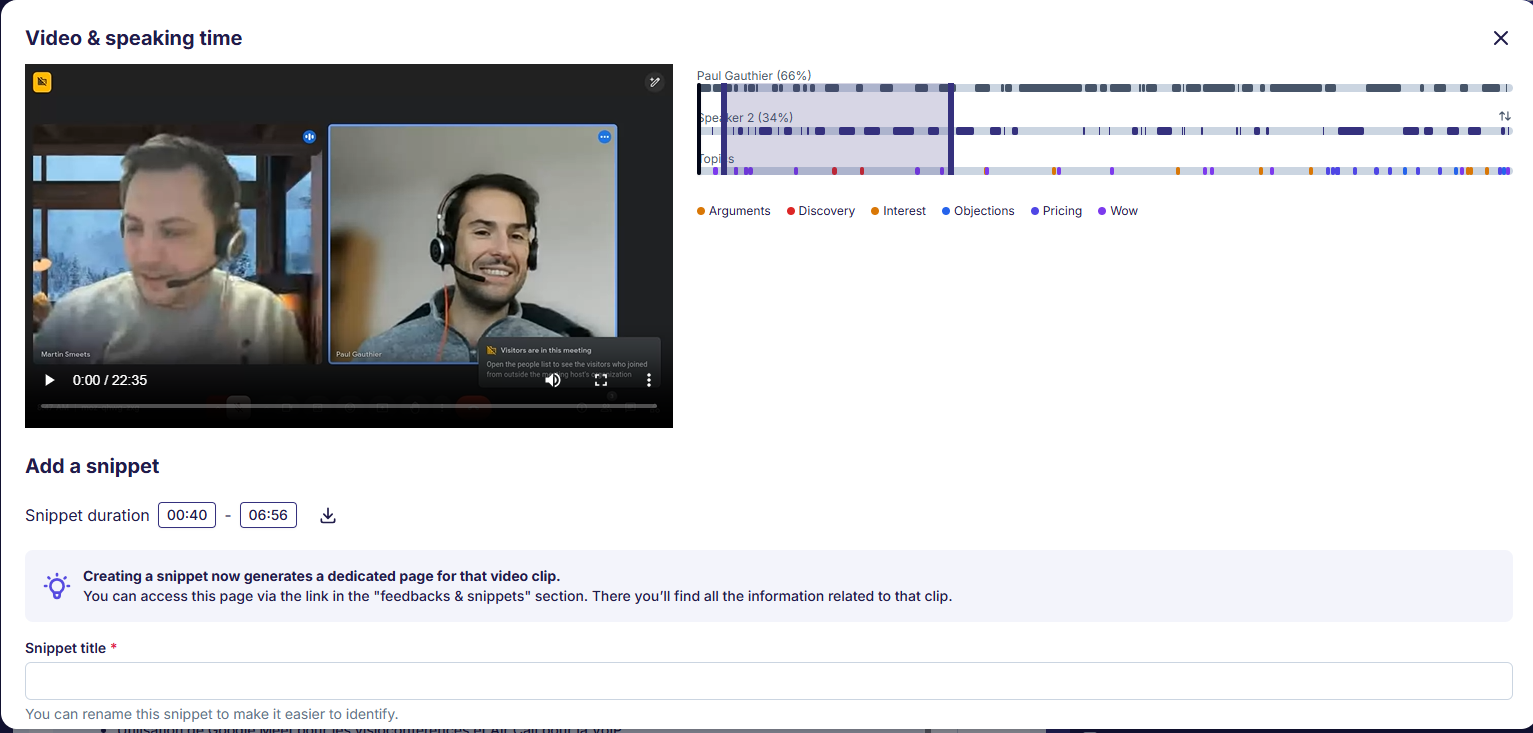Screen dimensions: 1533x733
Task: Click snippet selection right handle
Action: (951, 129)
